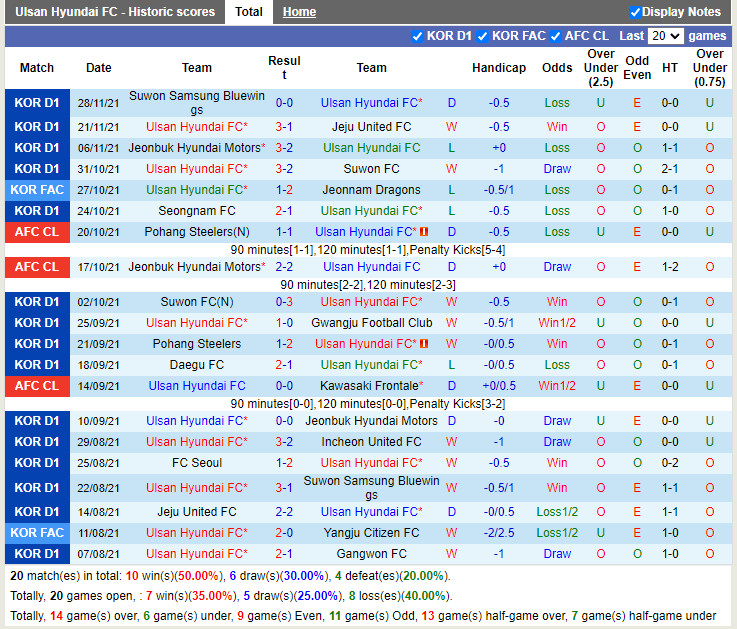Disable the KOR FAC filter checkbox
Image resolution: width=737 pixels, height=629 pixels.
coord(483,36)
